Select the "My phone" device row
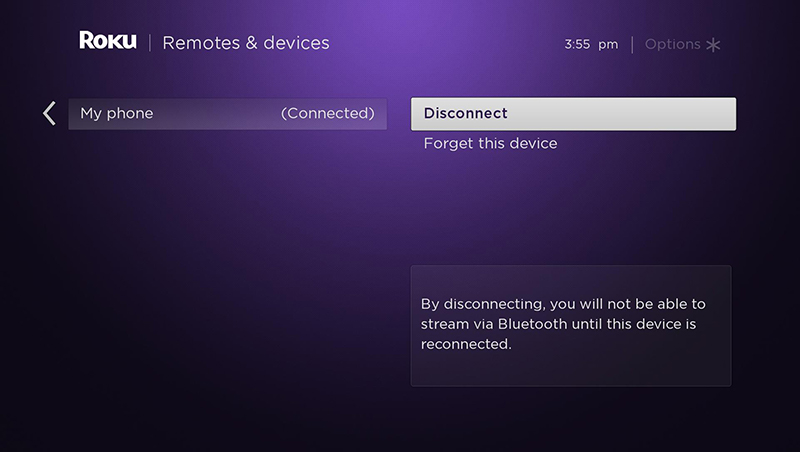800x452 pixels. click(x=227, y=114)
